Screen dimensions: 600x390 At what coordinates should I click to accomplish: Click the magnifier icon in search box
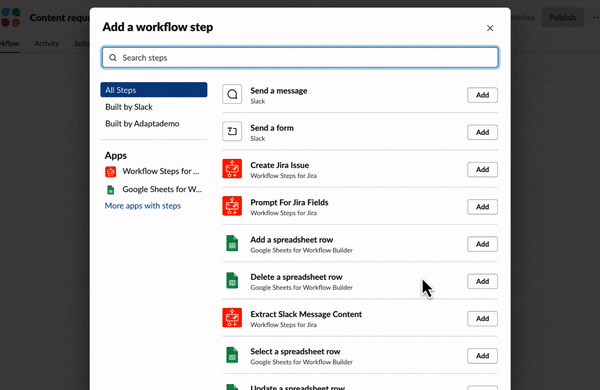click(x=112, y=58)
